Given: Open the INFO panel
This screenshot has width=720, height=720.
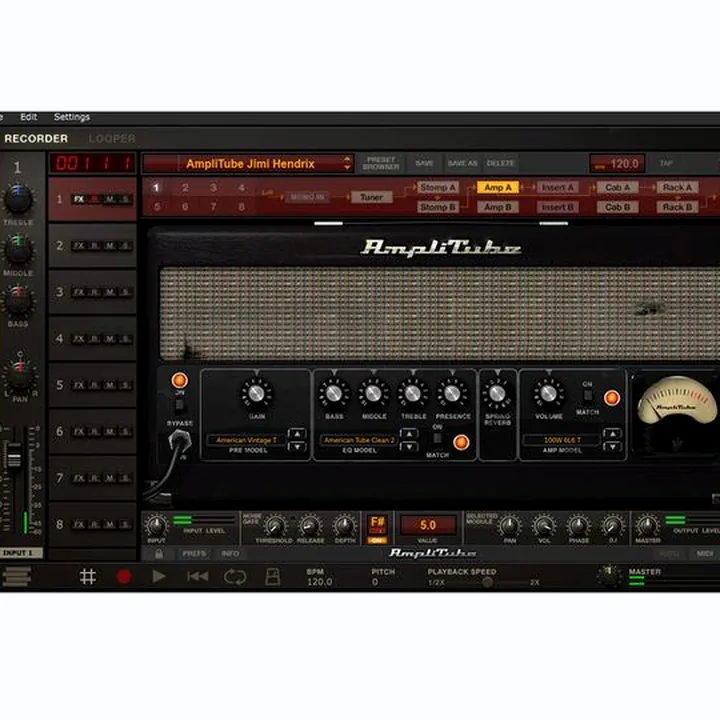Looking at the screenshot, I should 230,554.
